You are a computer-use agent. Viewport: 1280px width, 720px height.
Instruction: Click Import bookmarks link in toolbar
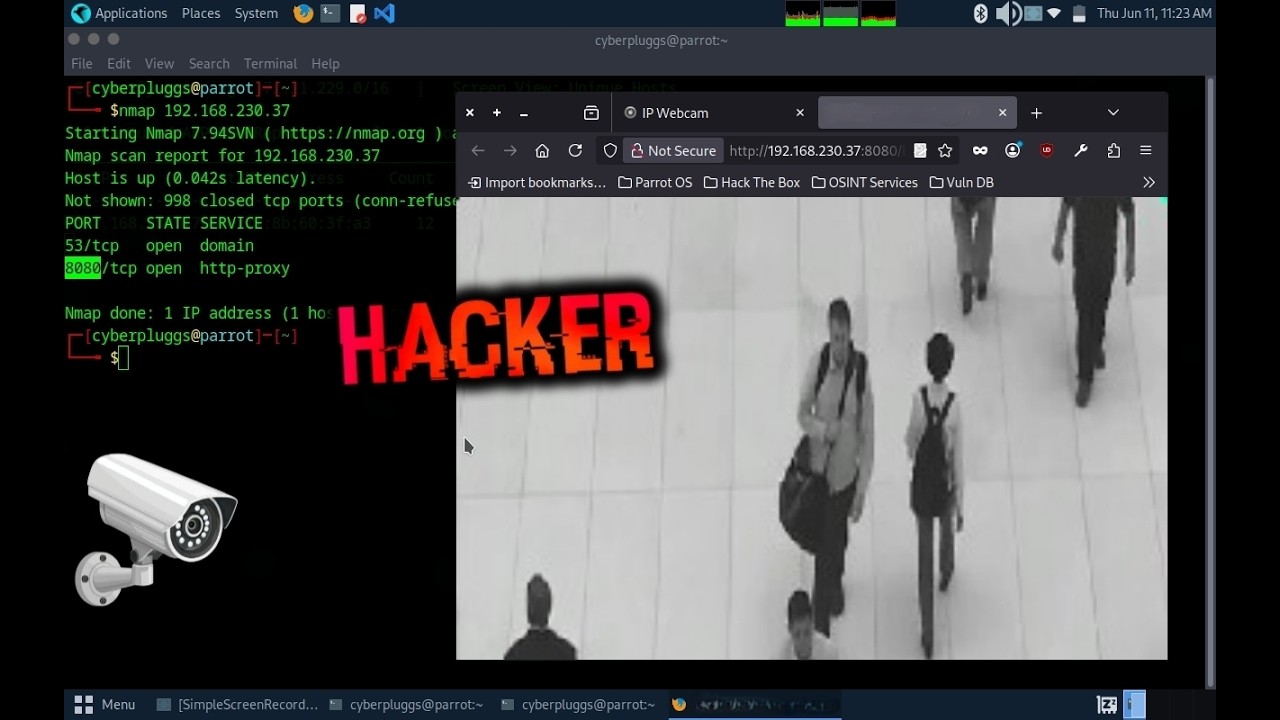537,182
